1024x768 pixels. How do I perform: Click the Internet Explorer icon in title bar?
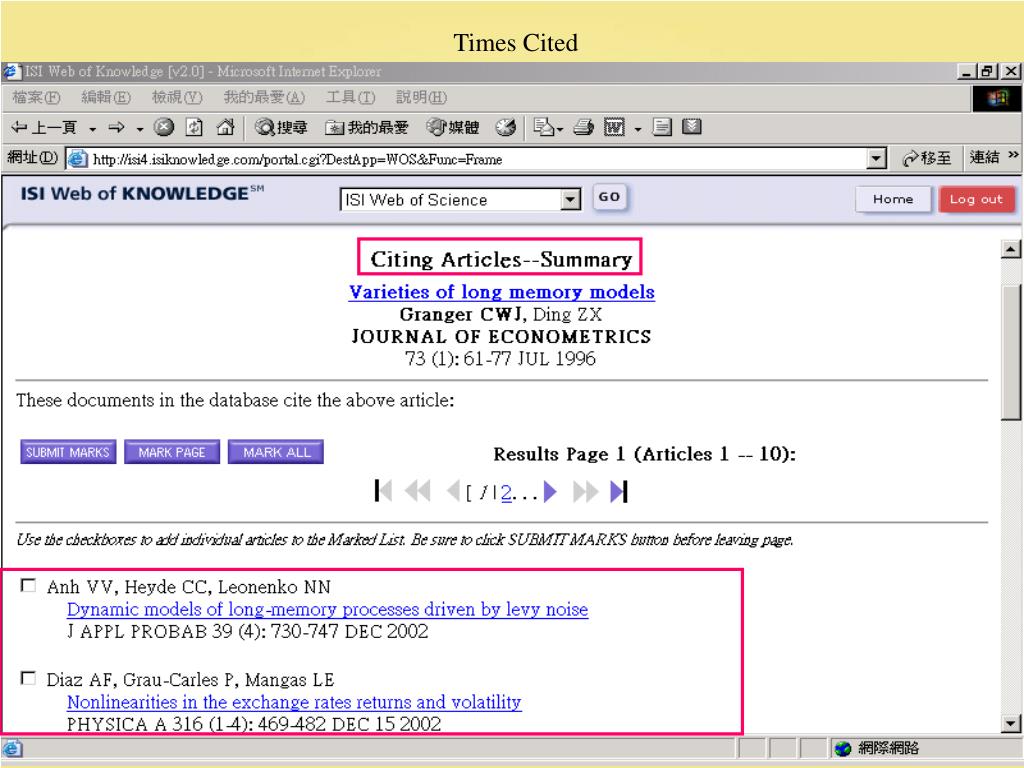[x=12, y=71]
